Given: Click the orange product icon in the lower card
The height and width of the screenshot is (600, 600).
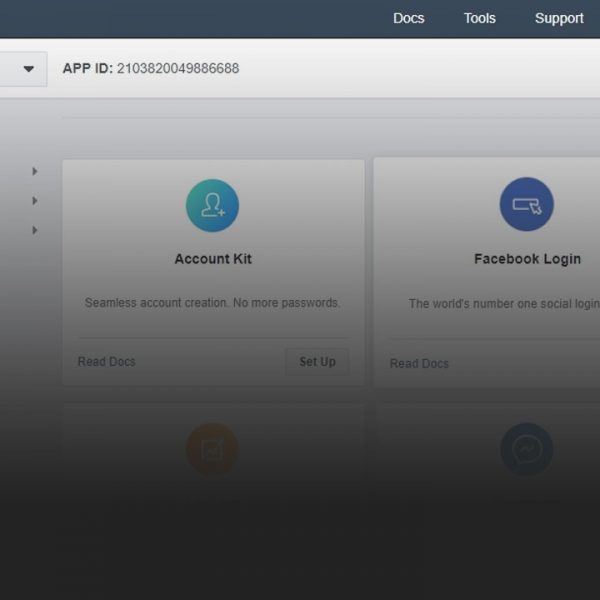Looking at the screenshot, I should pos(212,449).
